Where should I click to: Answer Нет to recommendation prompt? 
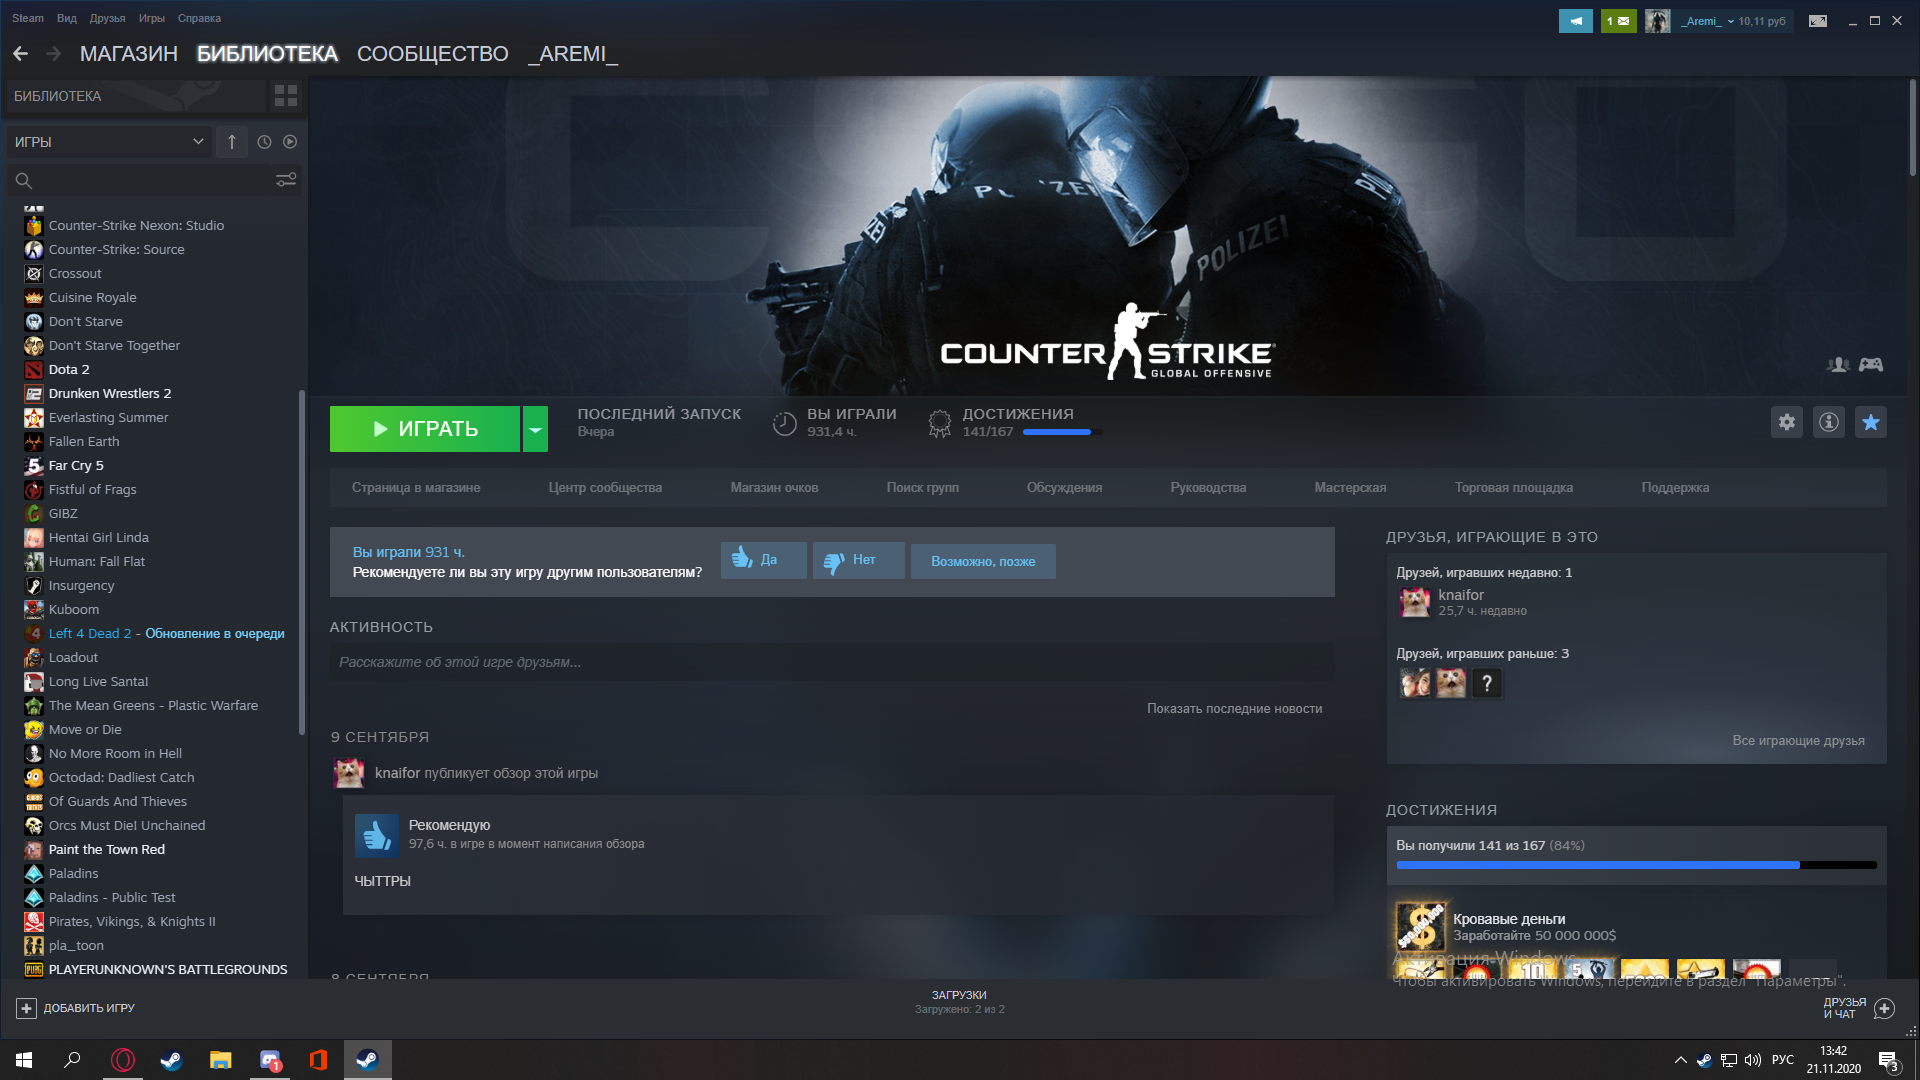click(858, 560)
